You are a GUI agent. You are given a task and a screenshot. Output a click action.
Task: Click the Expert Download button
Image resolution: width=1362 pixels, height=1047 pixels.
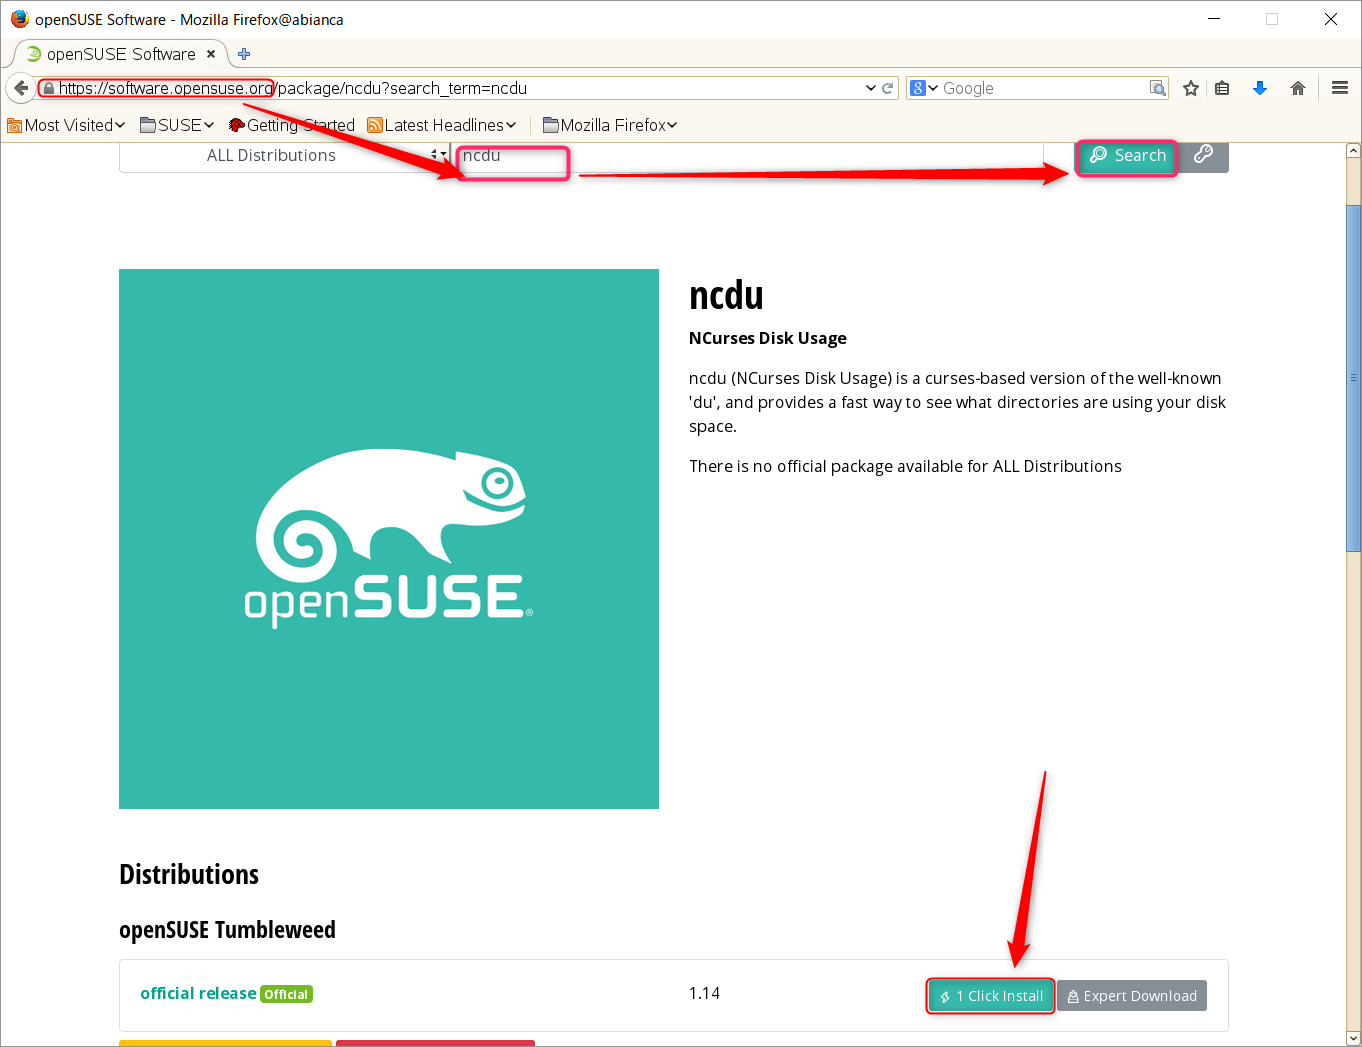point(1132,996)
